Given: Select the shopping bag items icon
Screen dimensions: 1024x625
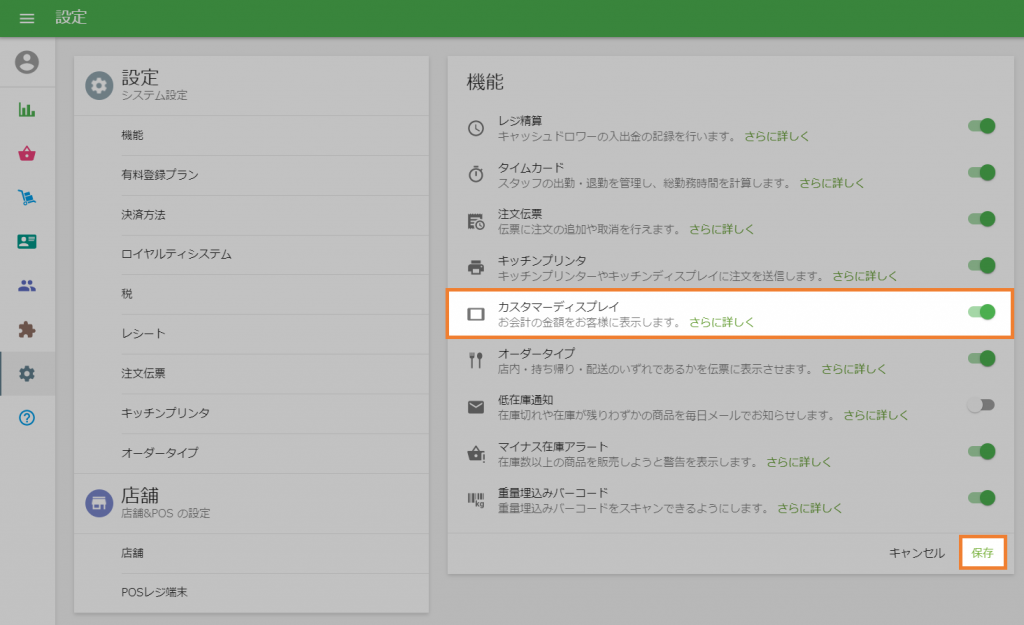Looking at the screenshot, I should 27,154.
